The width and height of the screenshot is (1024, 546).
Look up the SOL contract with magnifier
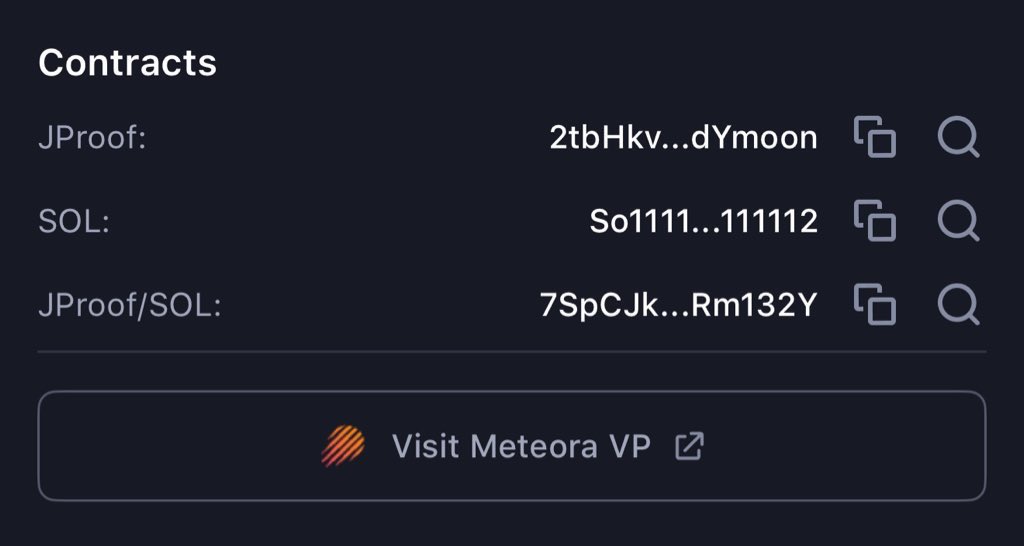[x=958, y=221]
